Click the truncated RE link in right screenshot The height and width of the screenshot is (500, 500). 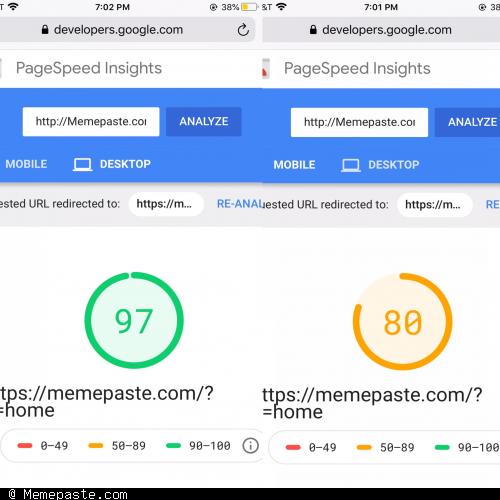click(x=493, y=204)
